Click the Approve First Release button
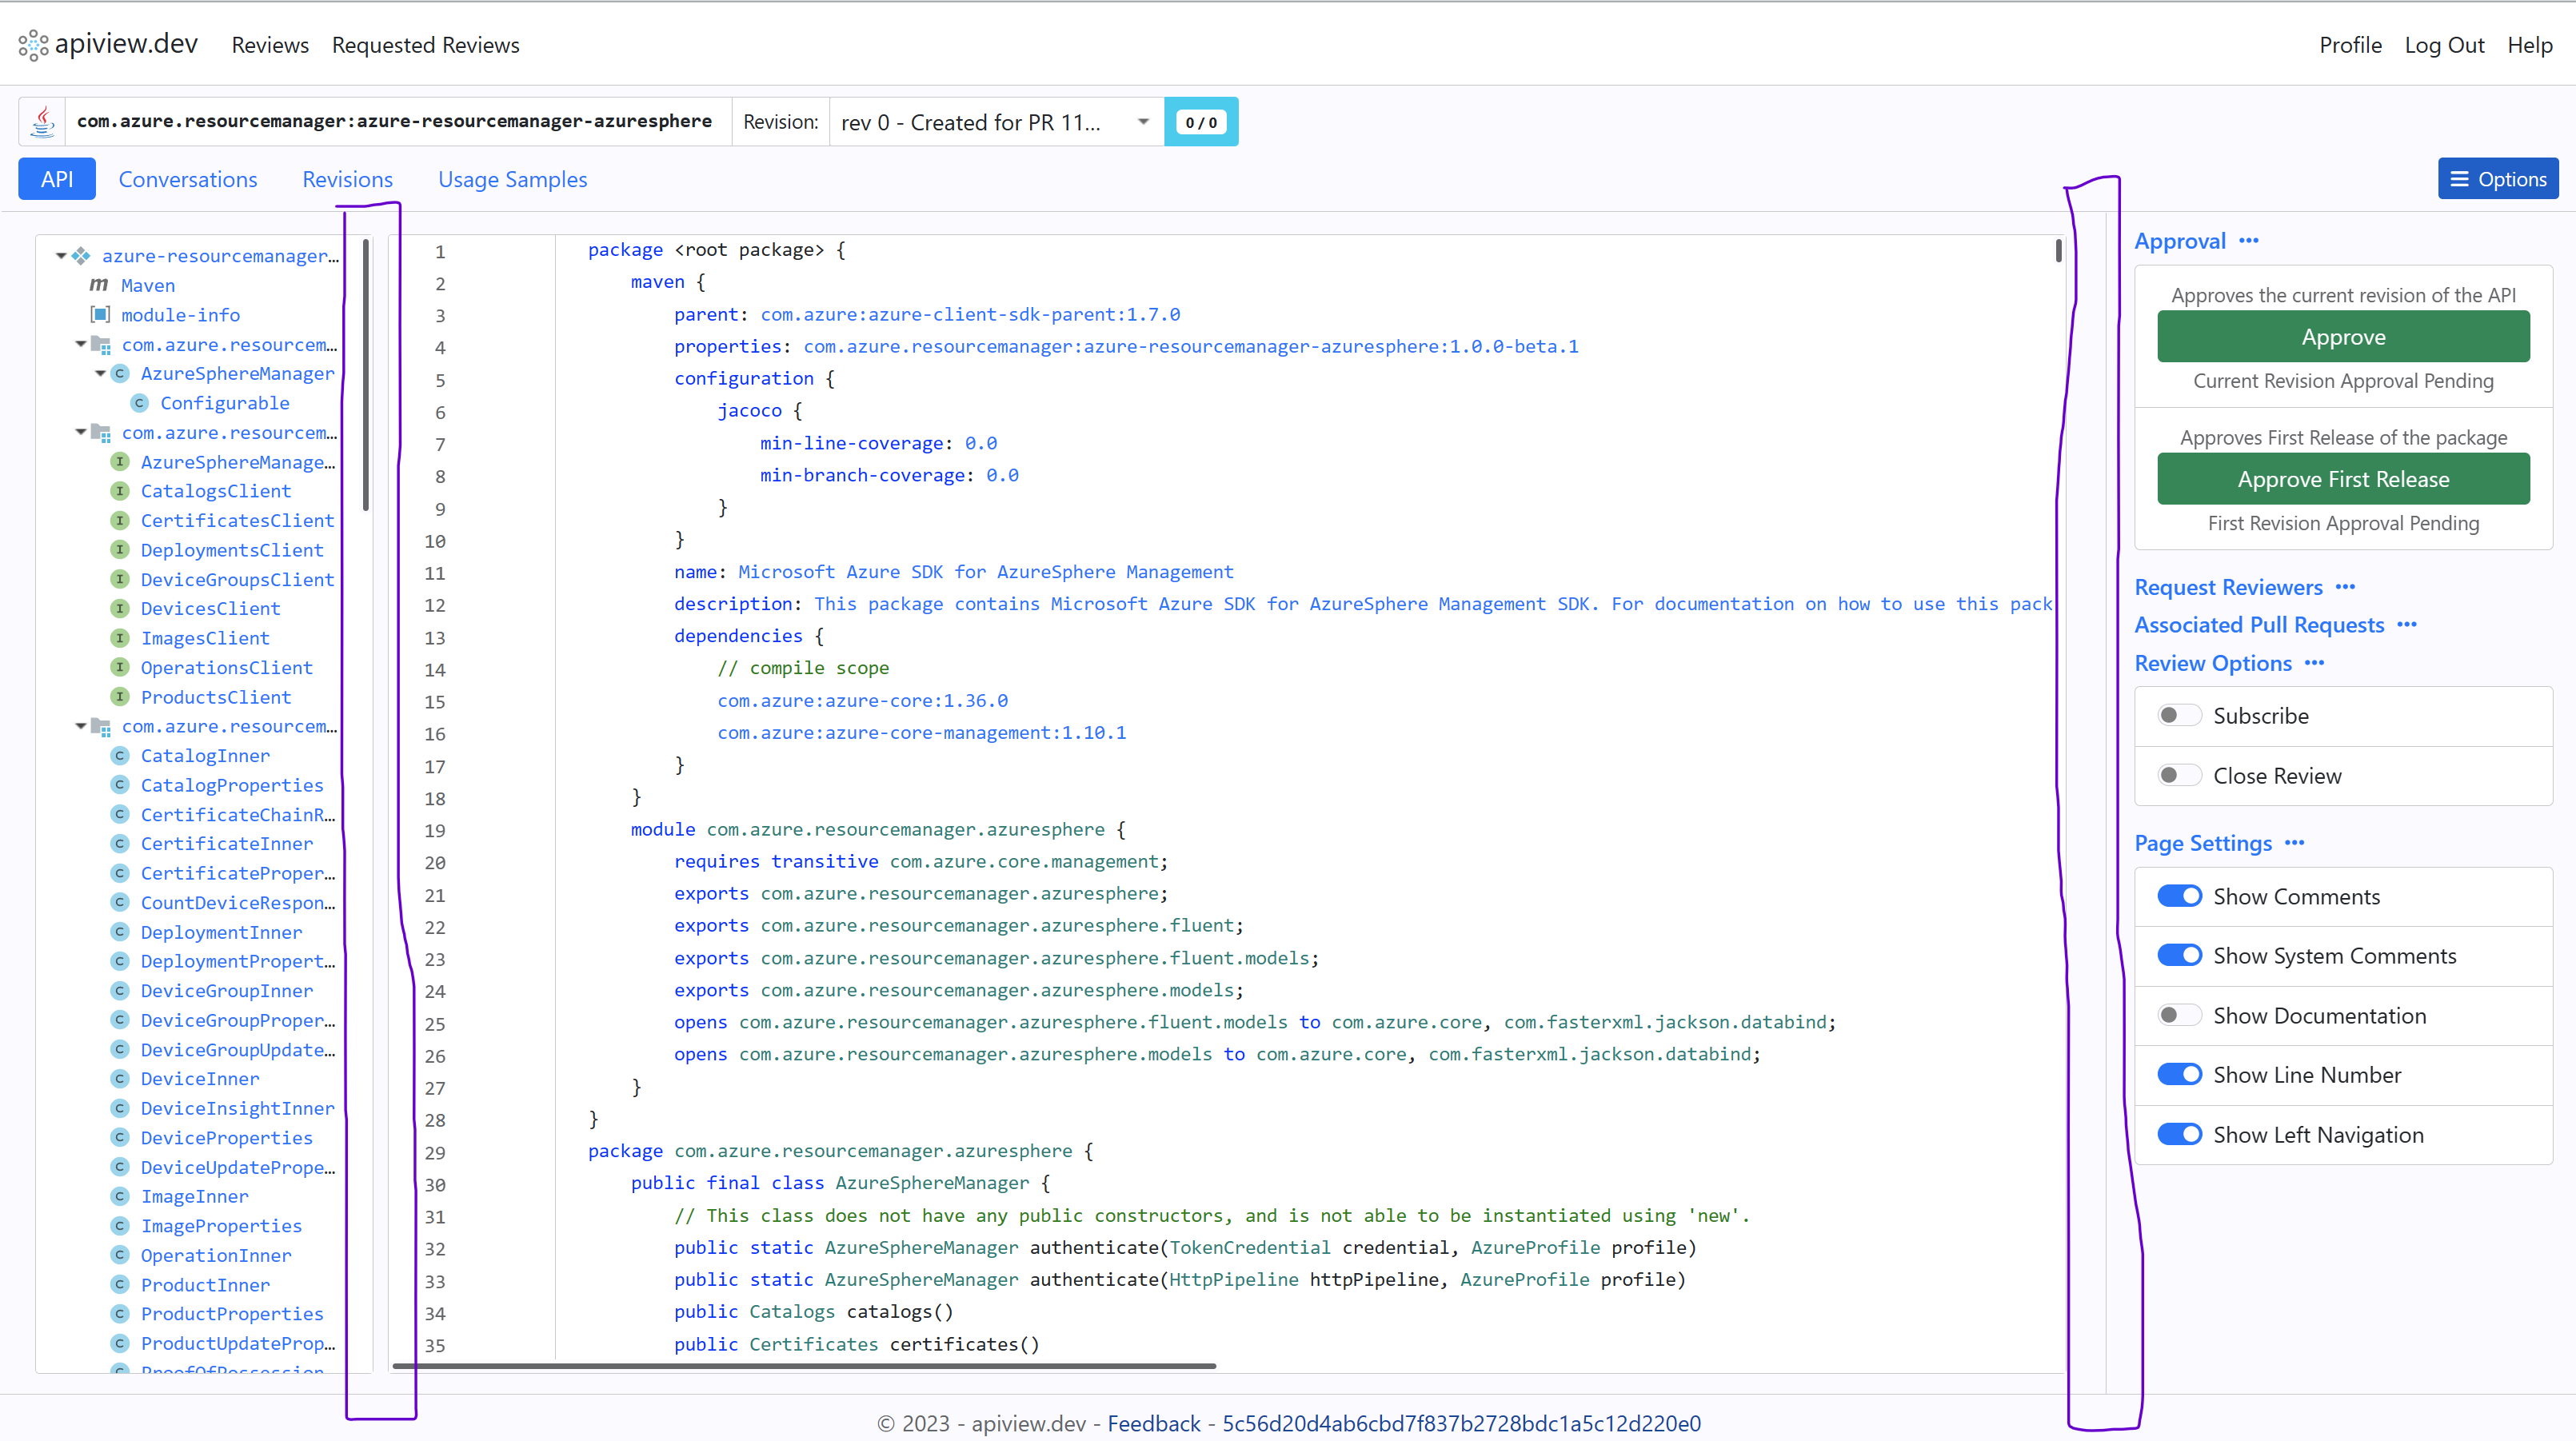Viewport: 2576px width, 1441px height. point(2343,478)
